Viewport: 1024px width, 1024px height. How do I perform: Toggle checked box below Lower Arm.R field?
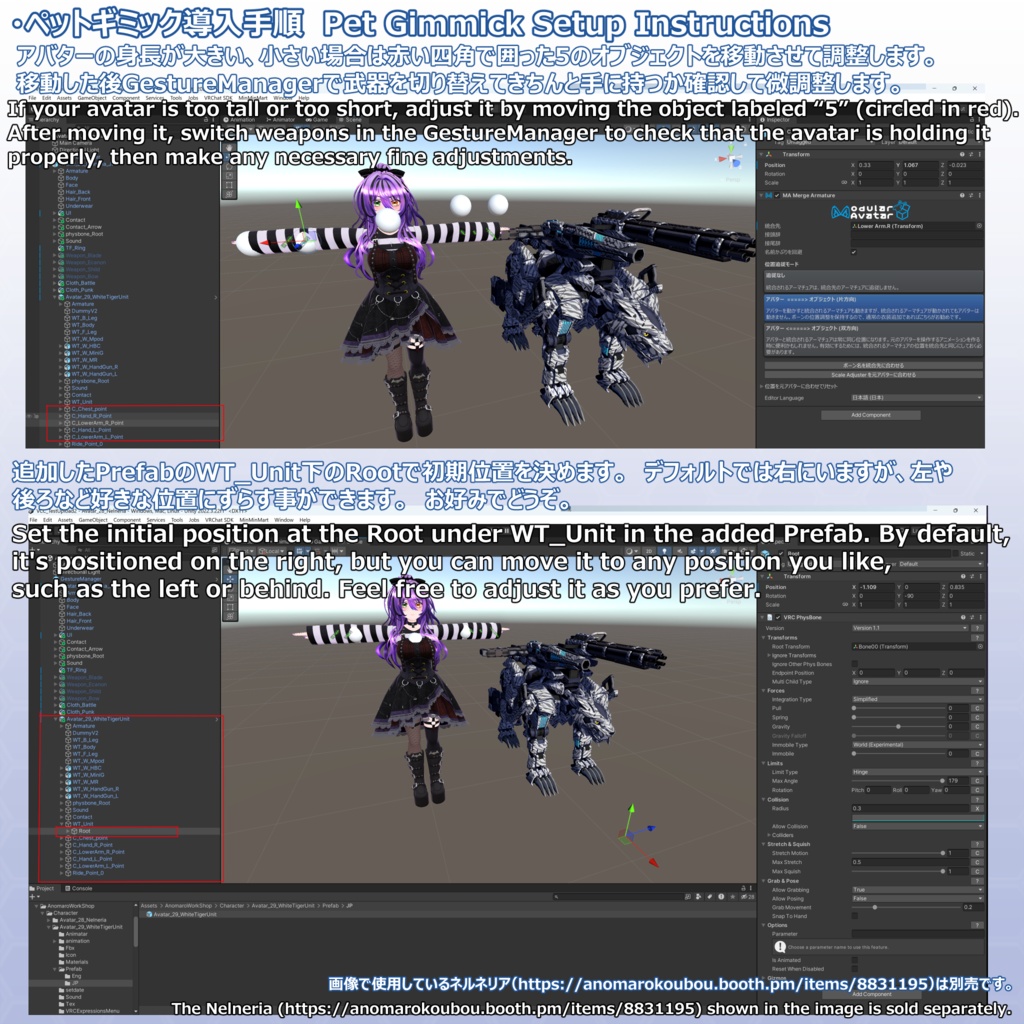(x=854, y=252)
